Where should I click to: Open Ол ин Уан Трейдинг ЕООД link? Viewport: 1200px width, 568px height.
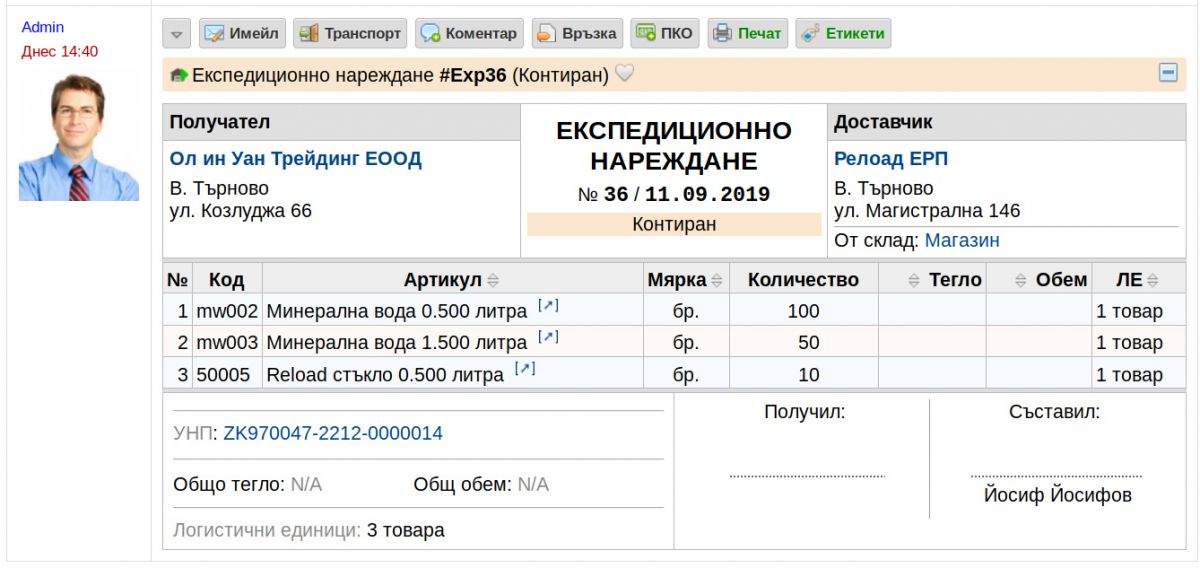pos(296,159)
